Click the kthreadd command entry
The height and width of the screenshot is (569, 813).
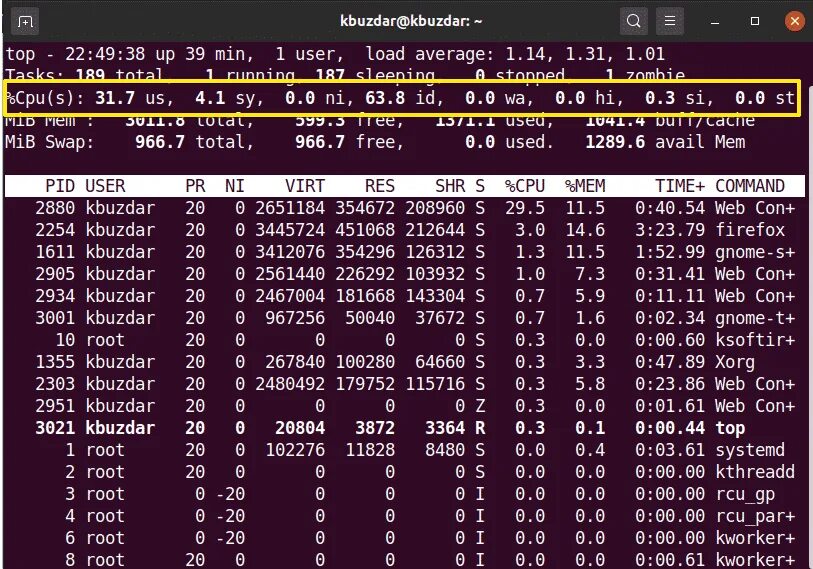pyautogui.click(x=755, y=472)
